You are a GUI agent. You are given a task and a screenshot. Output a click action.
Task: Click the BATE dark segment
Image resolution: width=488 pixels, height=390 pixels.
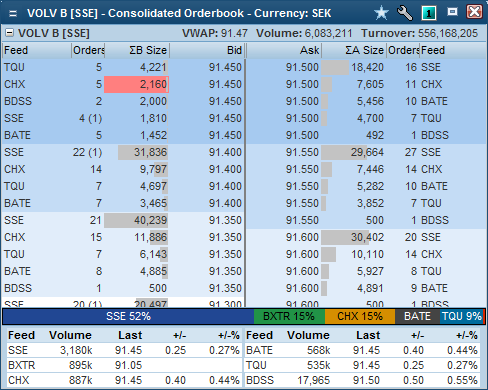point(417,316)
